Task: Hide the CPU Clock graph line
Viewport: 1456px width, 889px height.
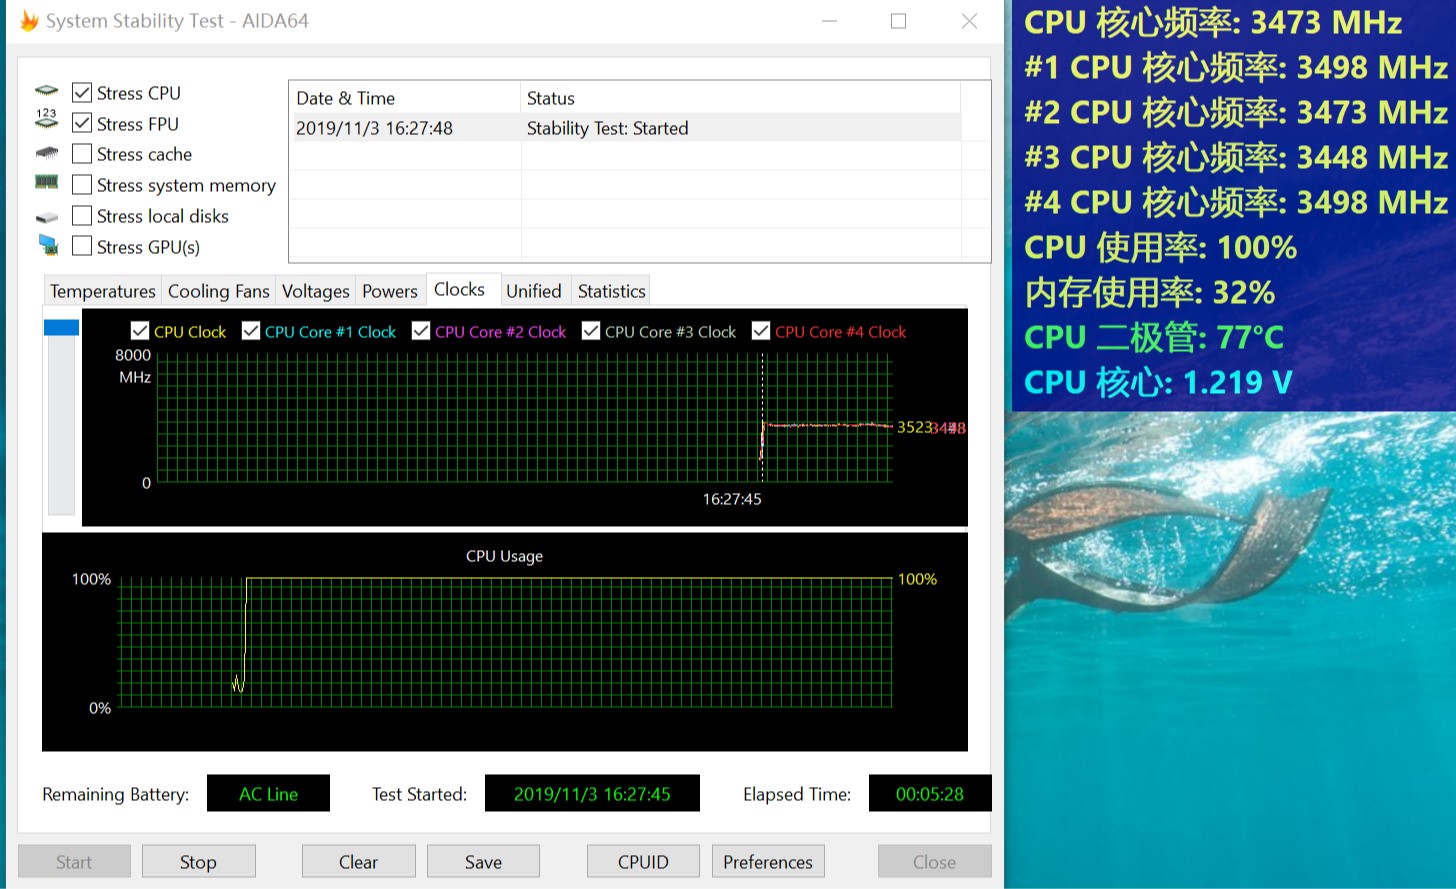Action: (140, 331)
